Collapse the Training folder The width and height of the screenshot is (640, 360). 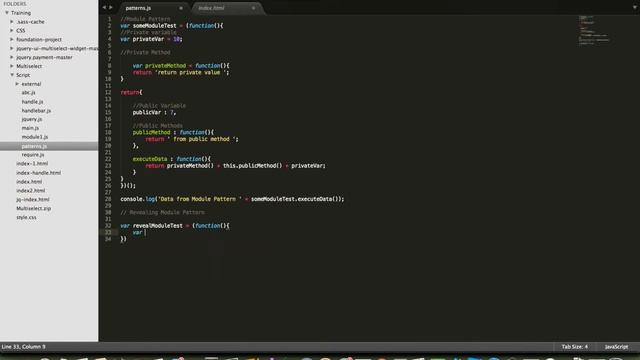pos(7,13)
